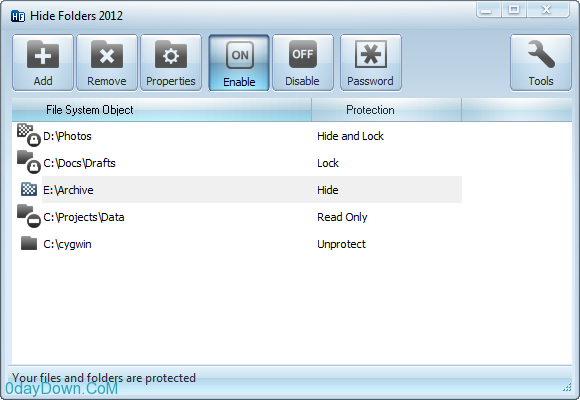Open the Password settings
The image size is (580, 400).
(371, 63)
